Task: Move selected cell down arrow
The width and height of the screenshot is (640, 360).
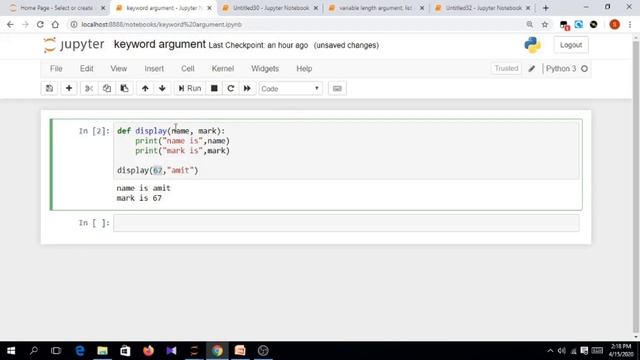Action: click(162, 89)
